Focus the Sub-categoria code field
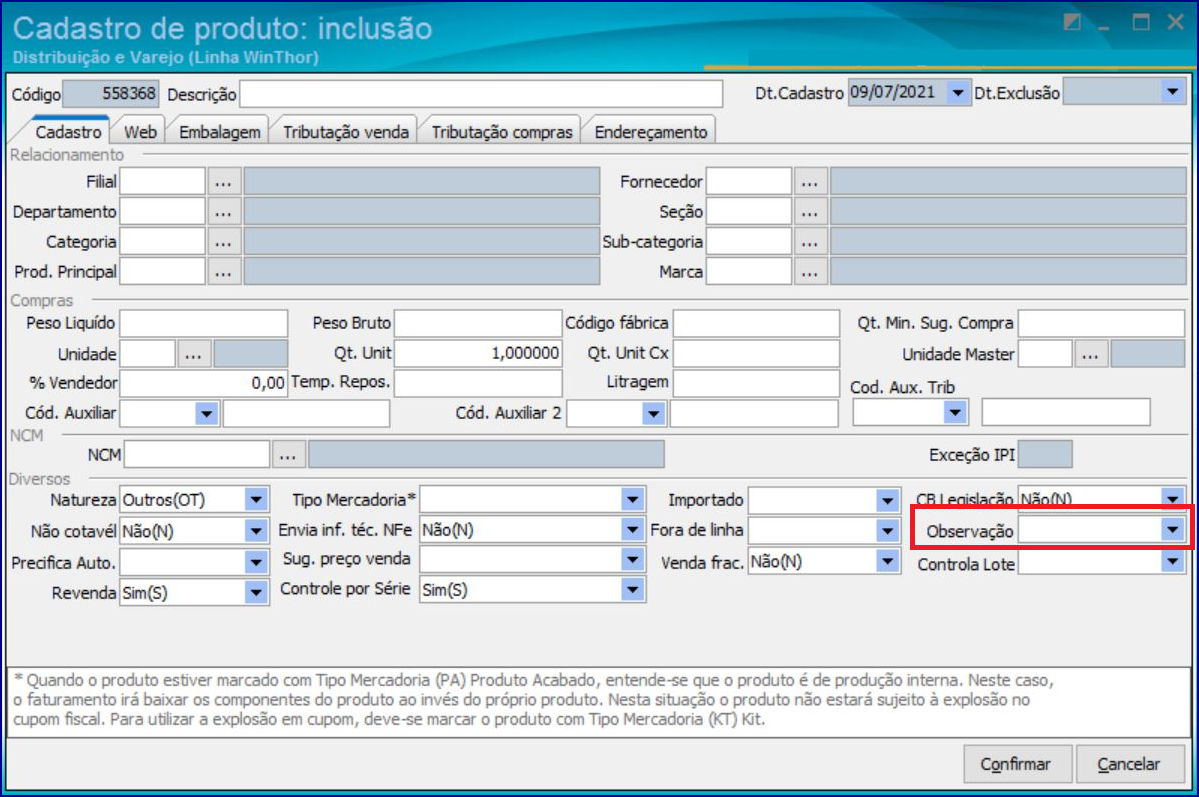1199x797 pixels. pos(749,242)
